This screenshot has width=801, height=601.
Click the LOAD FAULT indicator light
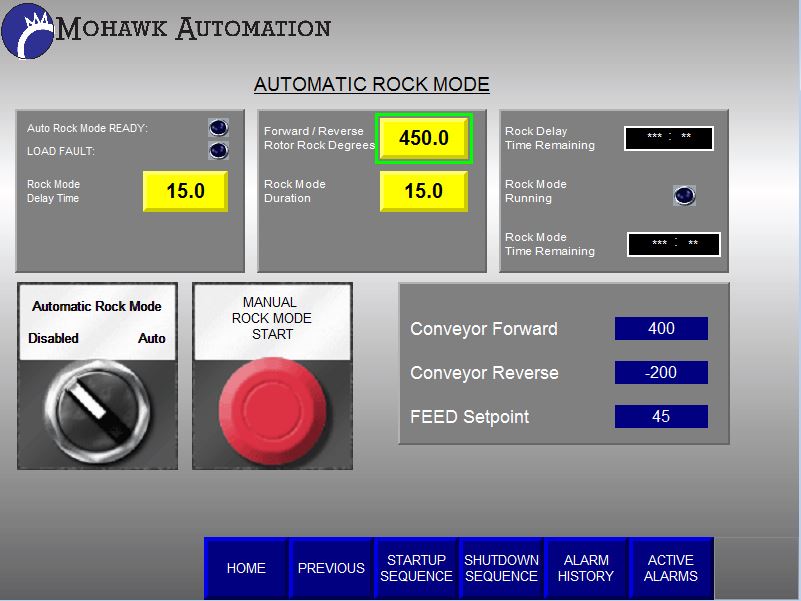pos(219,150)
